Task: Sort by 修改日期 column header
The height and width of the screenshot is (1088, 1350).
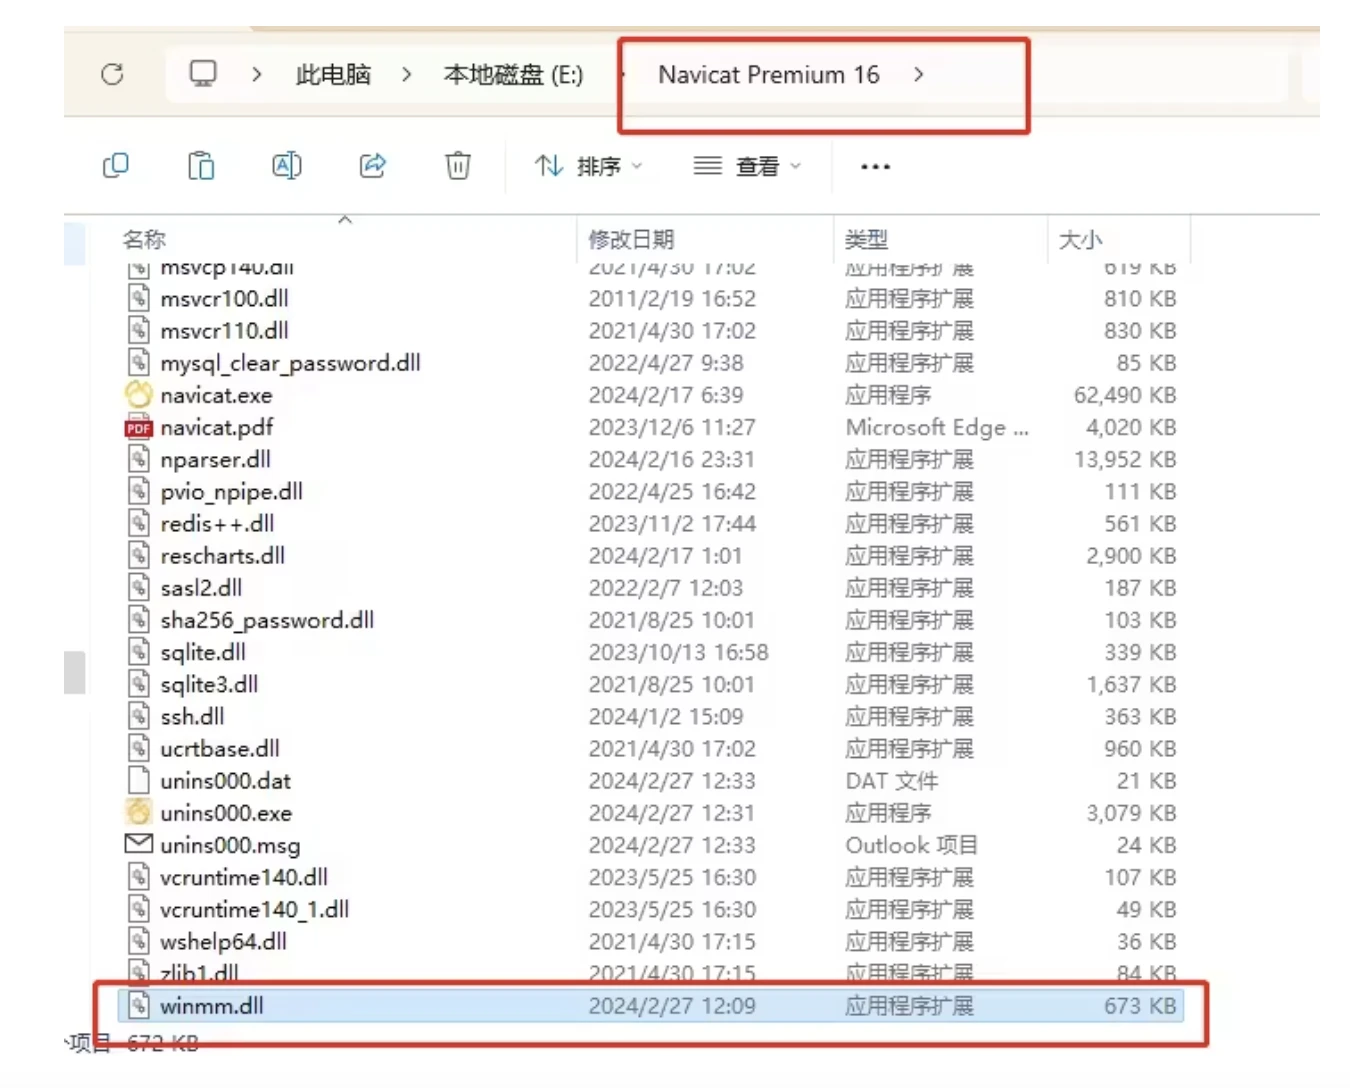Action: point(631,239)
